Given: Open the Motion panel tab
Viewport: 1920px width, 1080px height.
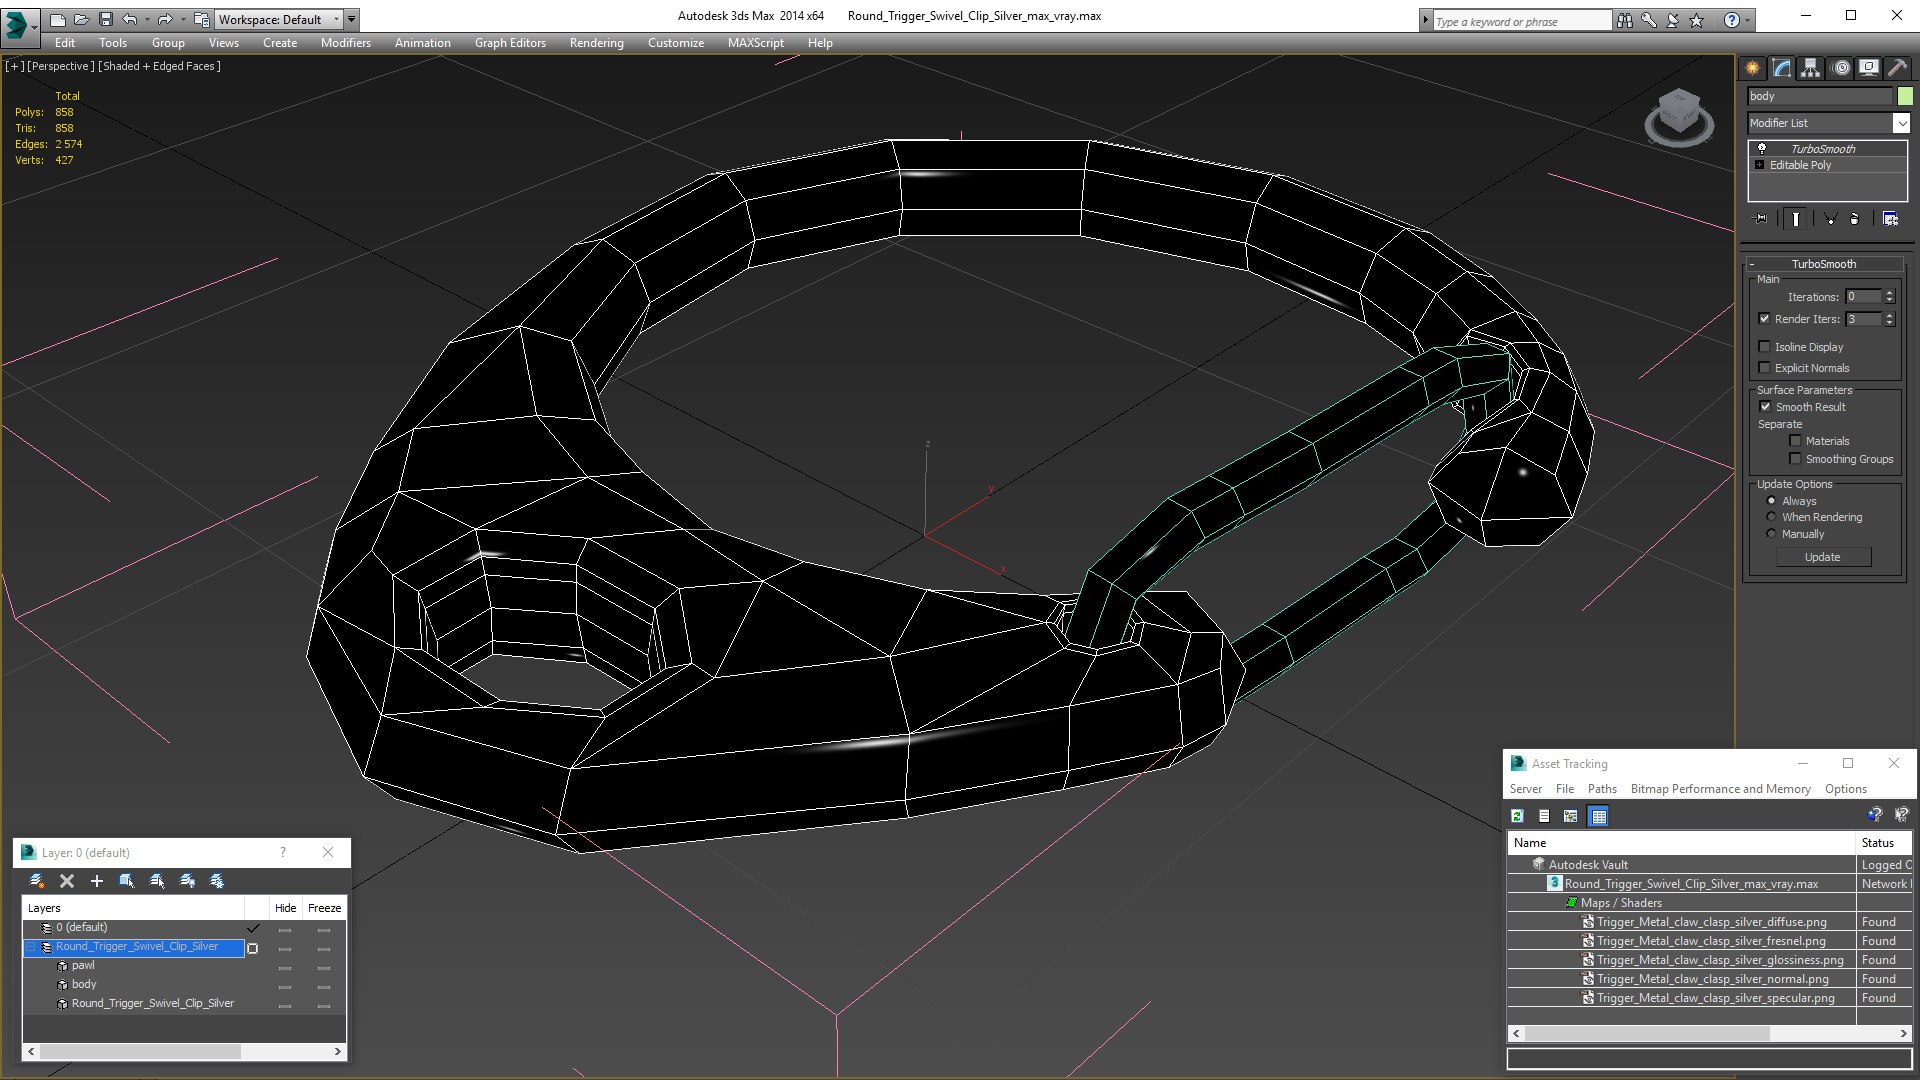Looking at the screenshot, I should tap(1841, 68).
